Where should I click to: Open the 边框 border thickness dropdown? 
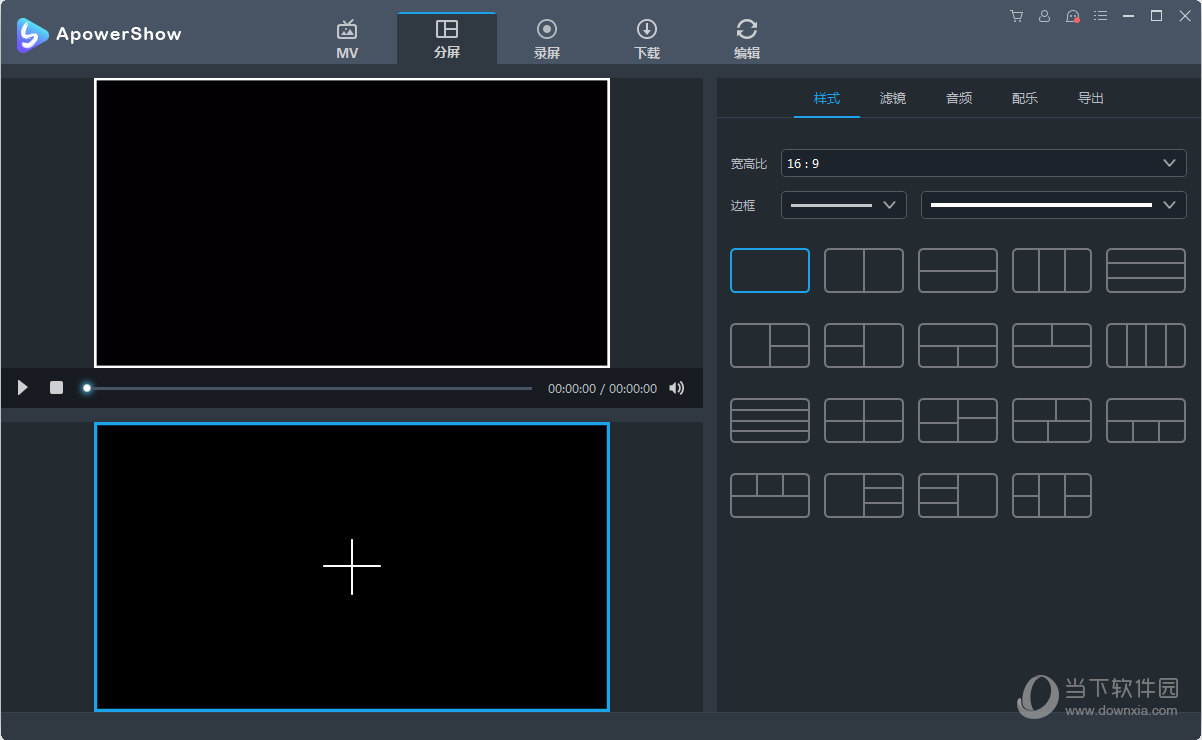[843, 205]
